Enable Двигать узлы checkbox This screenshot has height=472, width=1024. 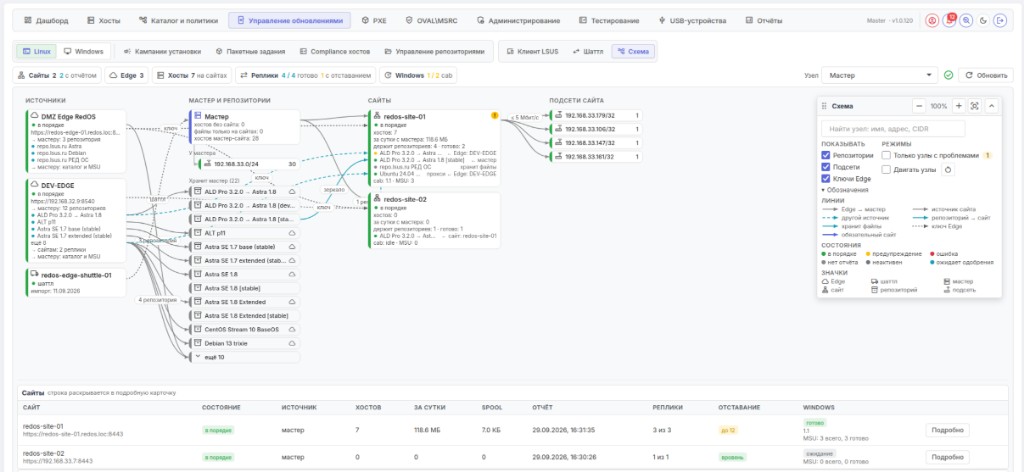point(886,169)
